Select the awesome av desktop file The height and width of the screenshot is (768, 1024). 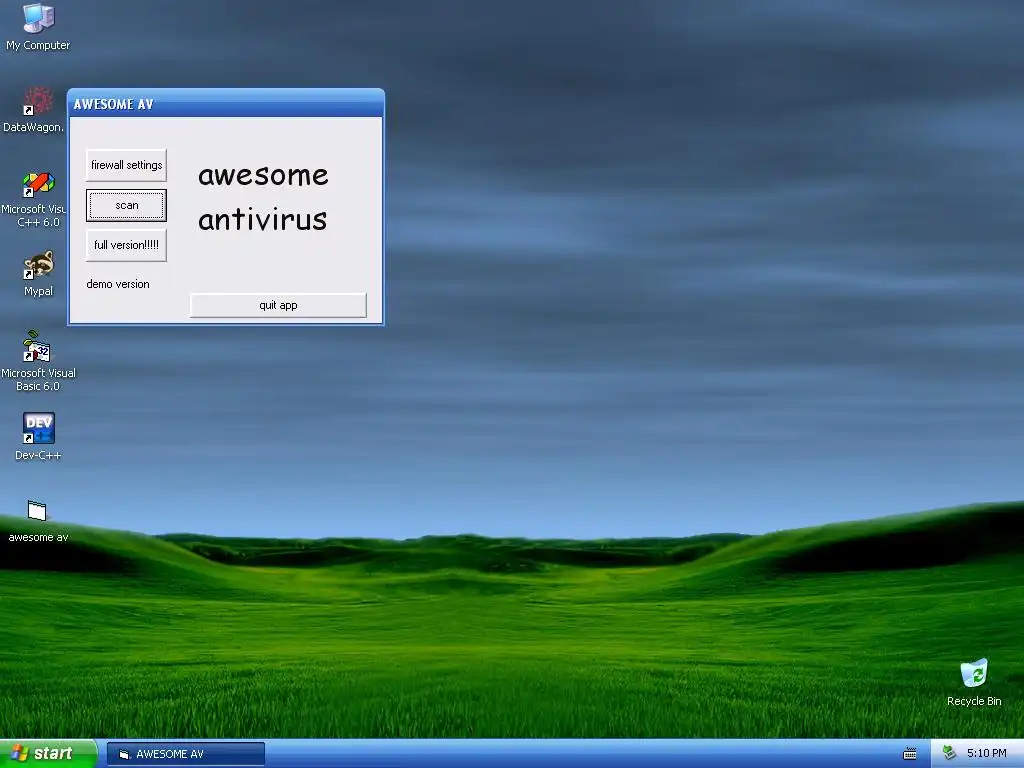pyautogui.click(x=38, y=521)
